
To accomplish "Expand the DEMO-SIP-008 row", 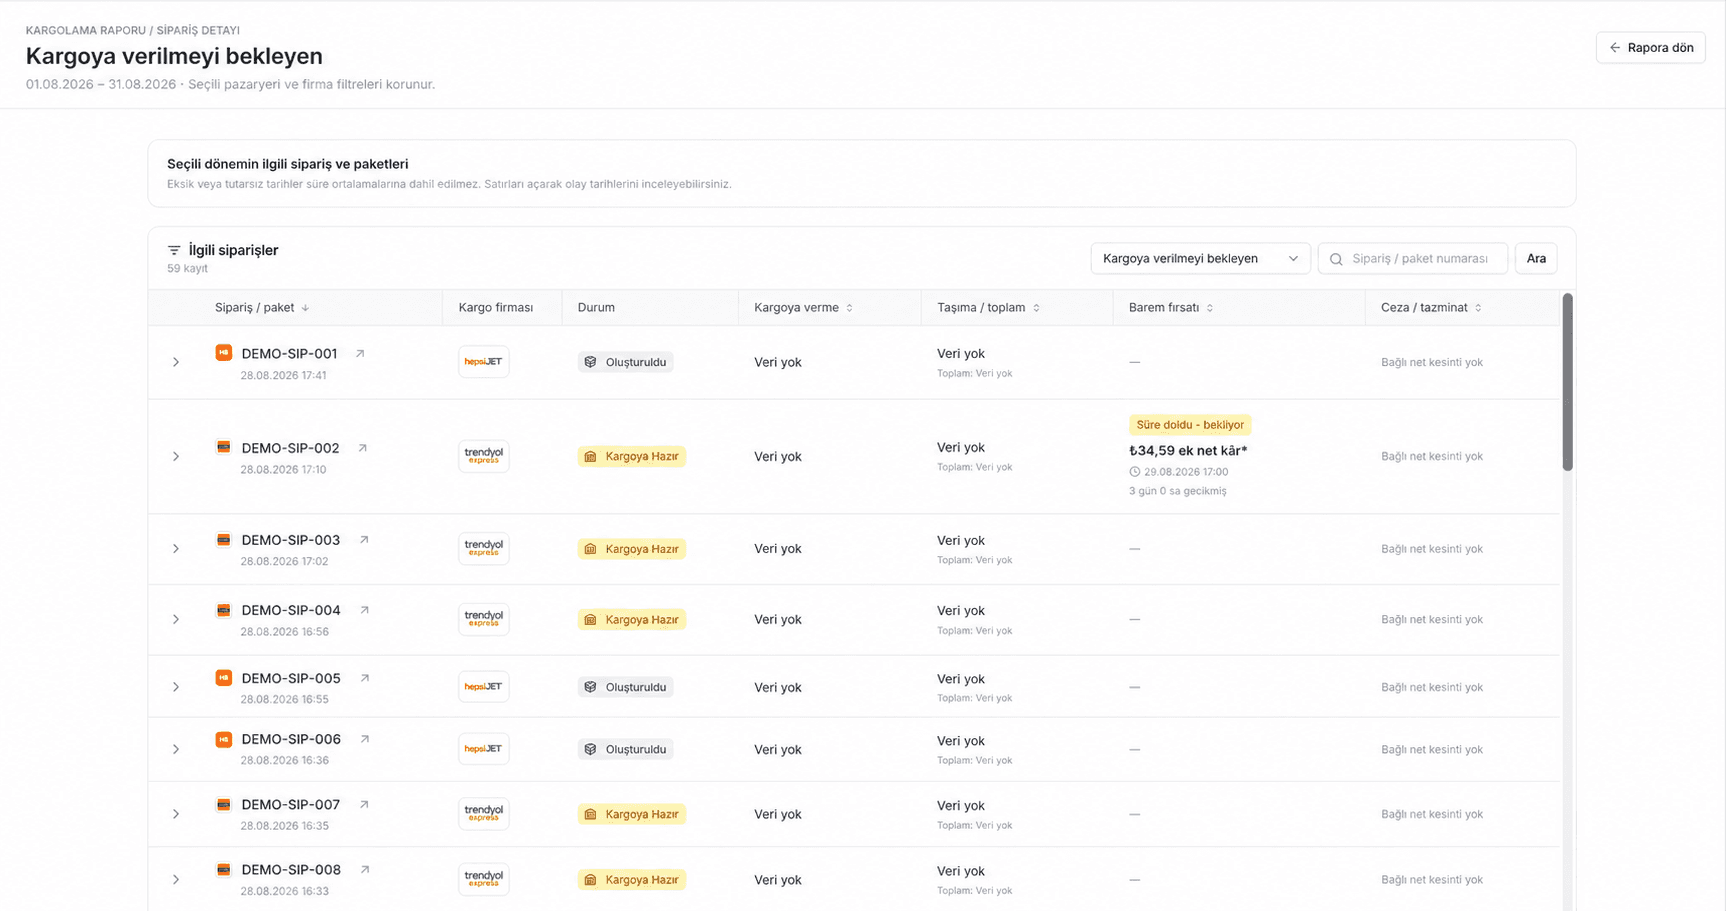I will point(176,879).
